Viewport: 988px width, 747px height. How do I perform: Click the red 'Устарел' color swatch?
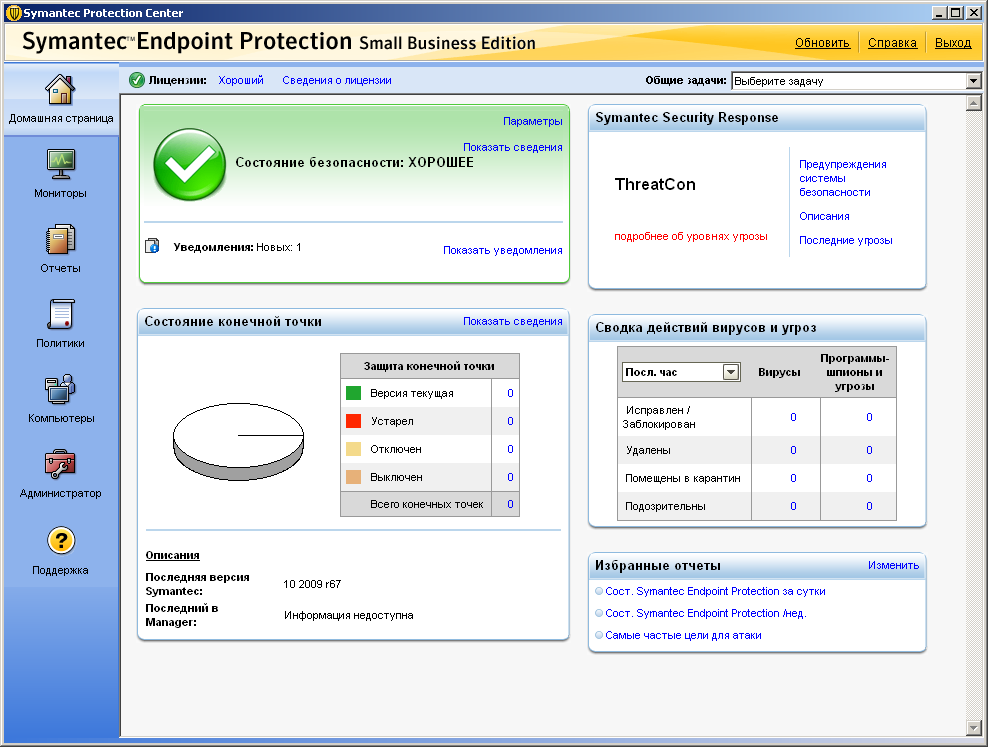coord(353,421)
